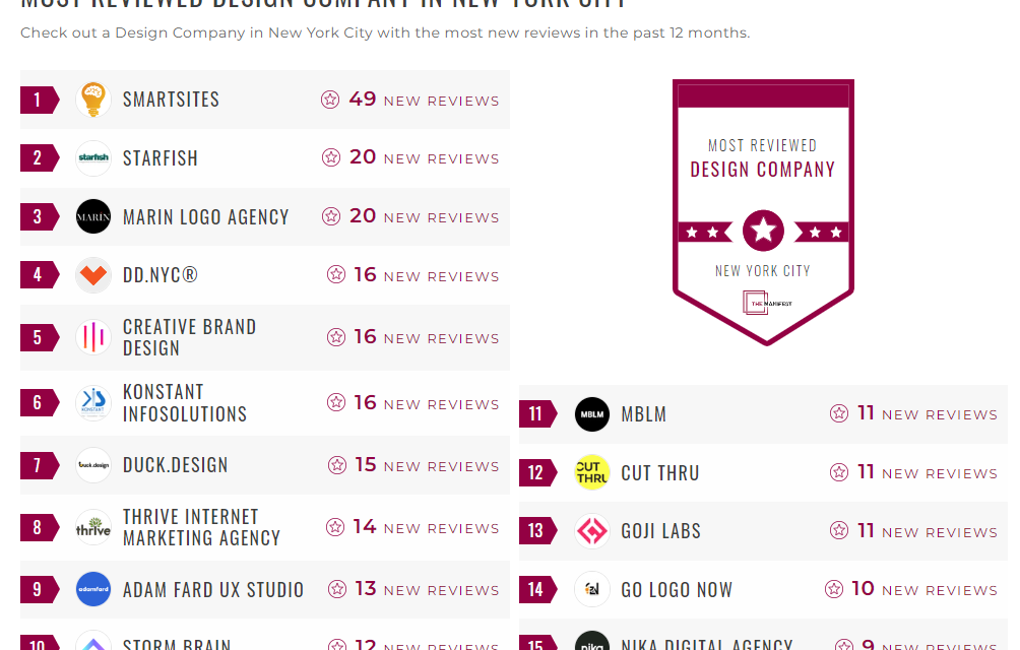1020x650 pixels.
Task: Open the Konstant Infosolutions logo icon
Action: coord(93,403)
